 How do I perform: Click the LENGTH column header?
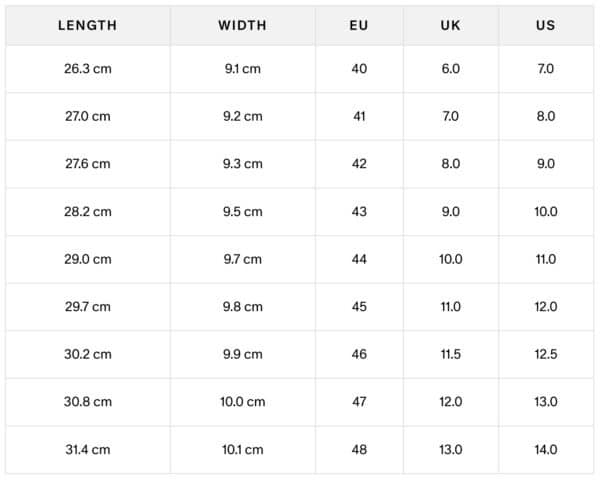[x=87, y=25]
